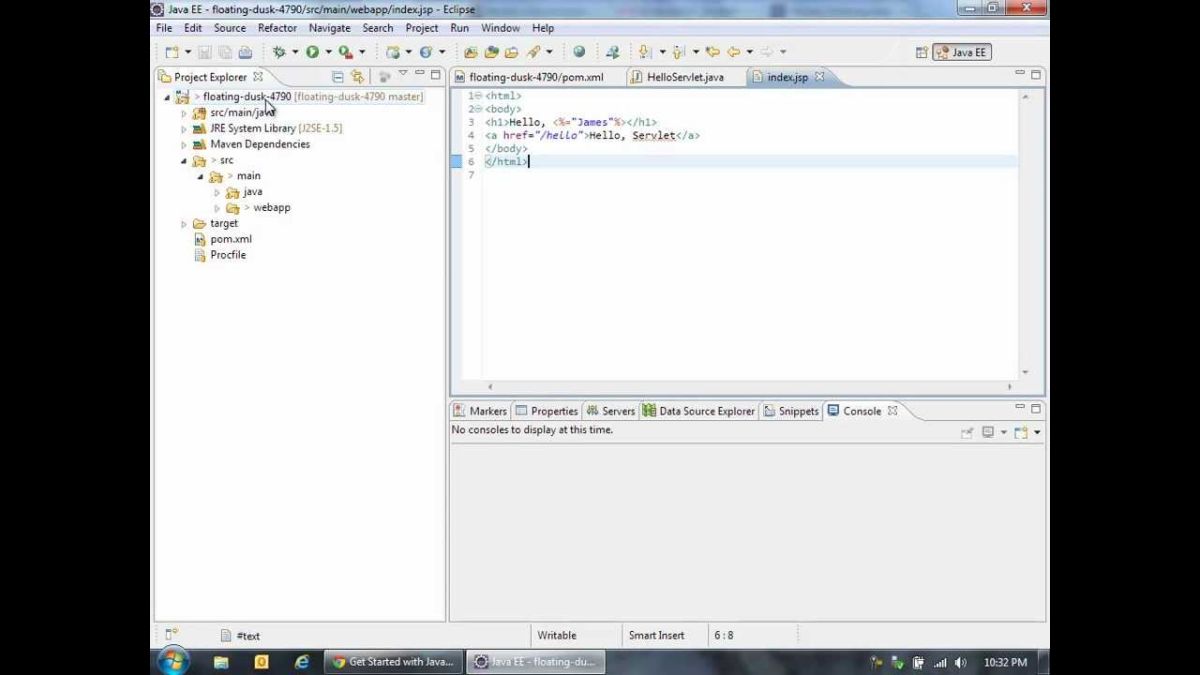The height and width of the screenshot is (675, 1200).
Task: Click the New wizard toolbar icon
Action: (172, 52)
